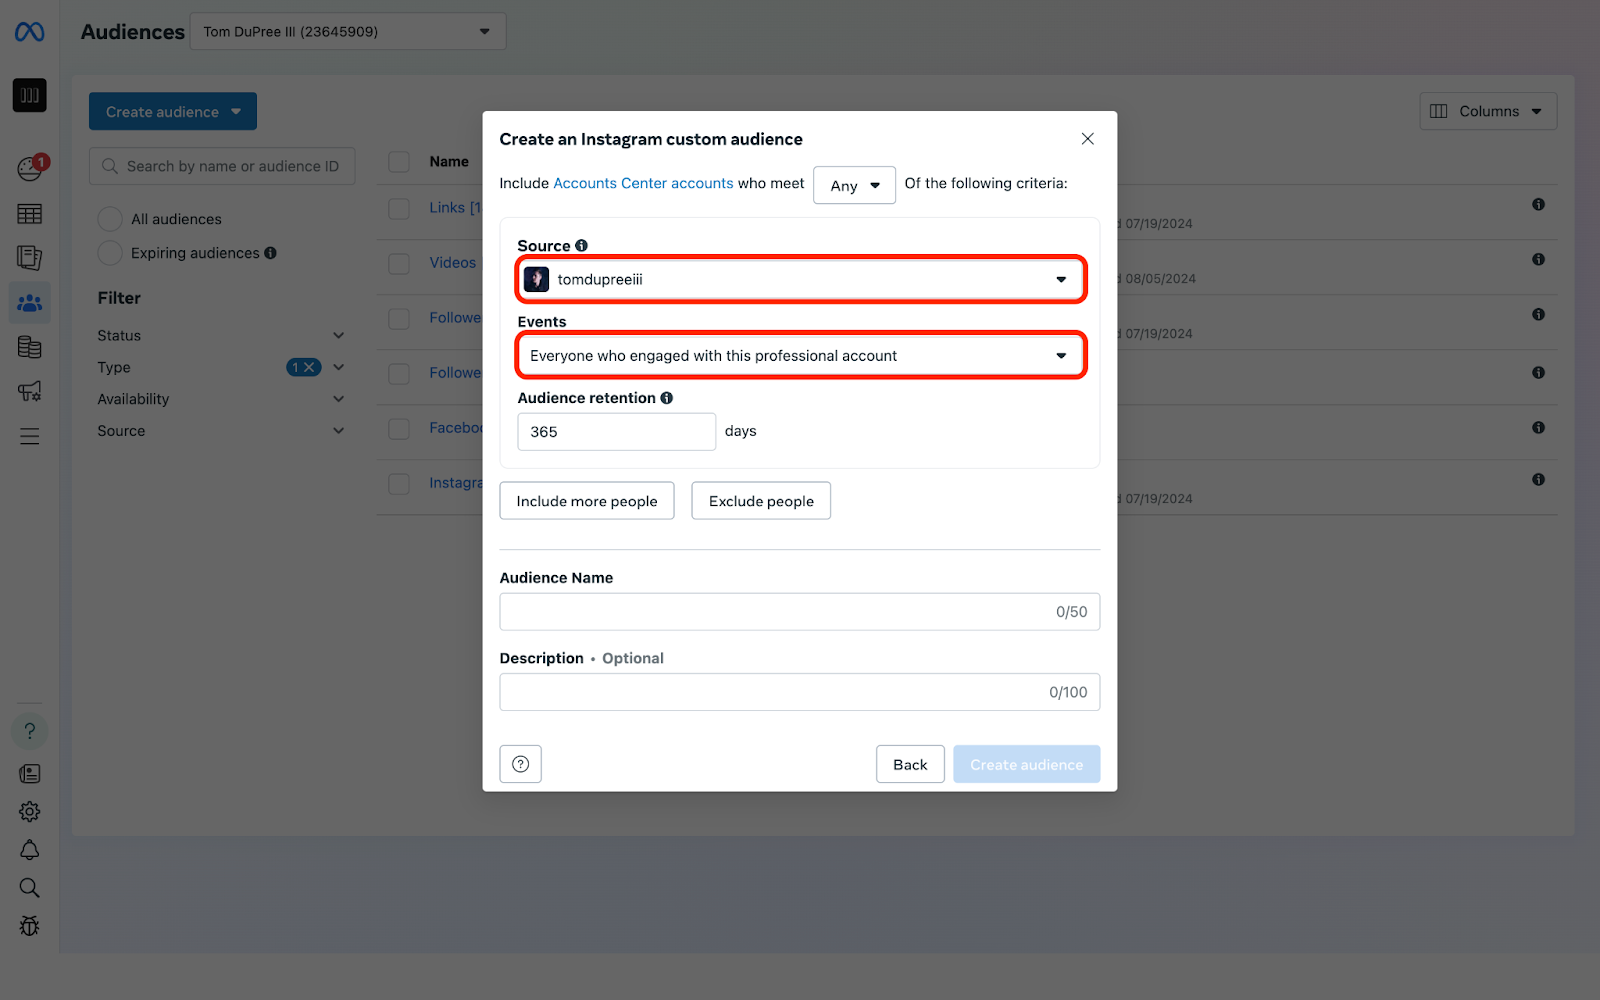Screen dimensions: 1600x1000
Task: Click the Description optional input field
Action: click(800, 692)
